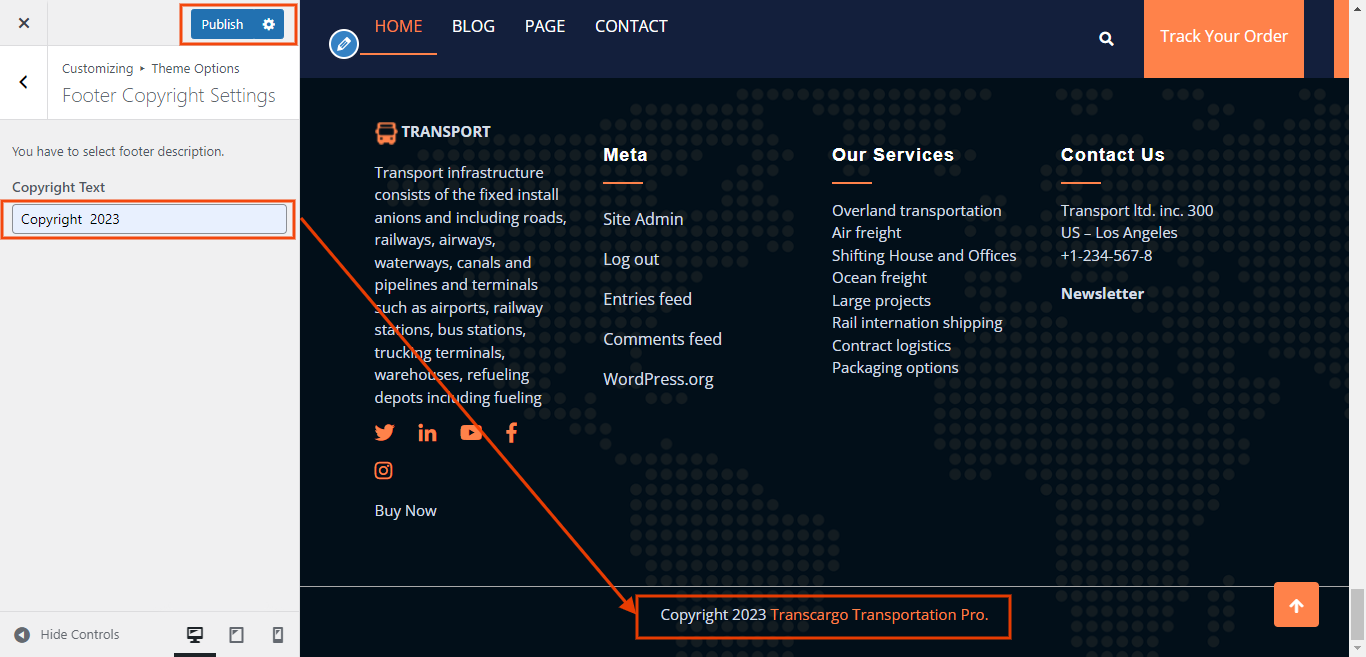The height and width of the screenshot is (657, 1366).
Task: Open the Instagram social icon
Action: point(384,470)
